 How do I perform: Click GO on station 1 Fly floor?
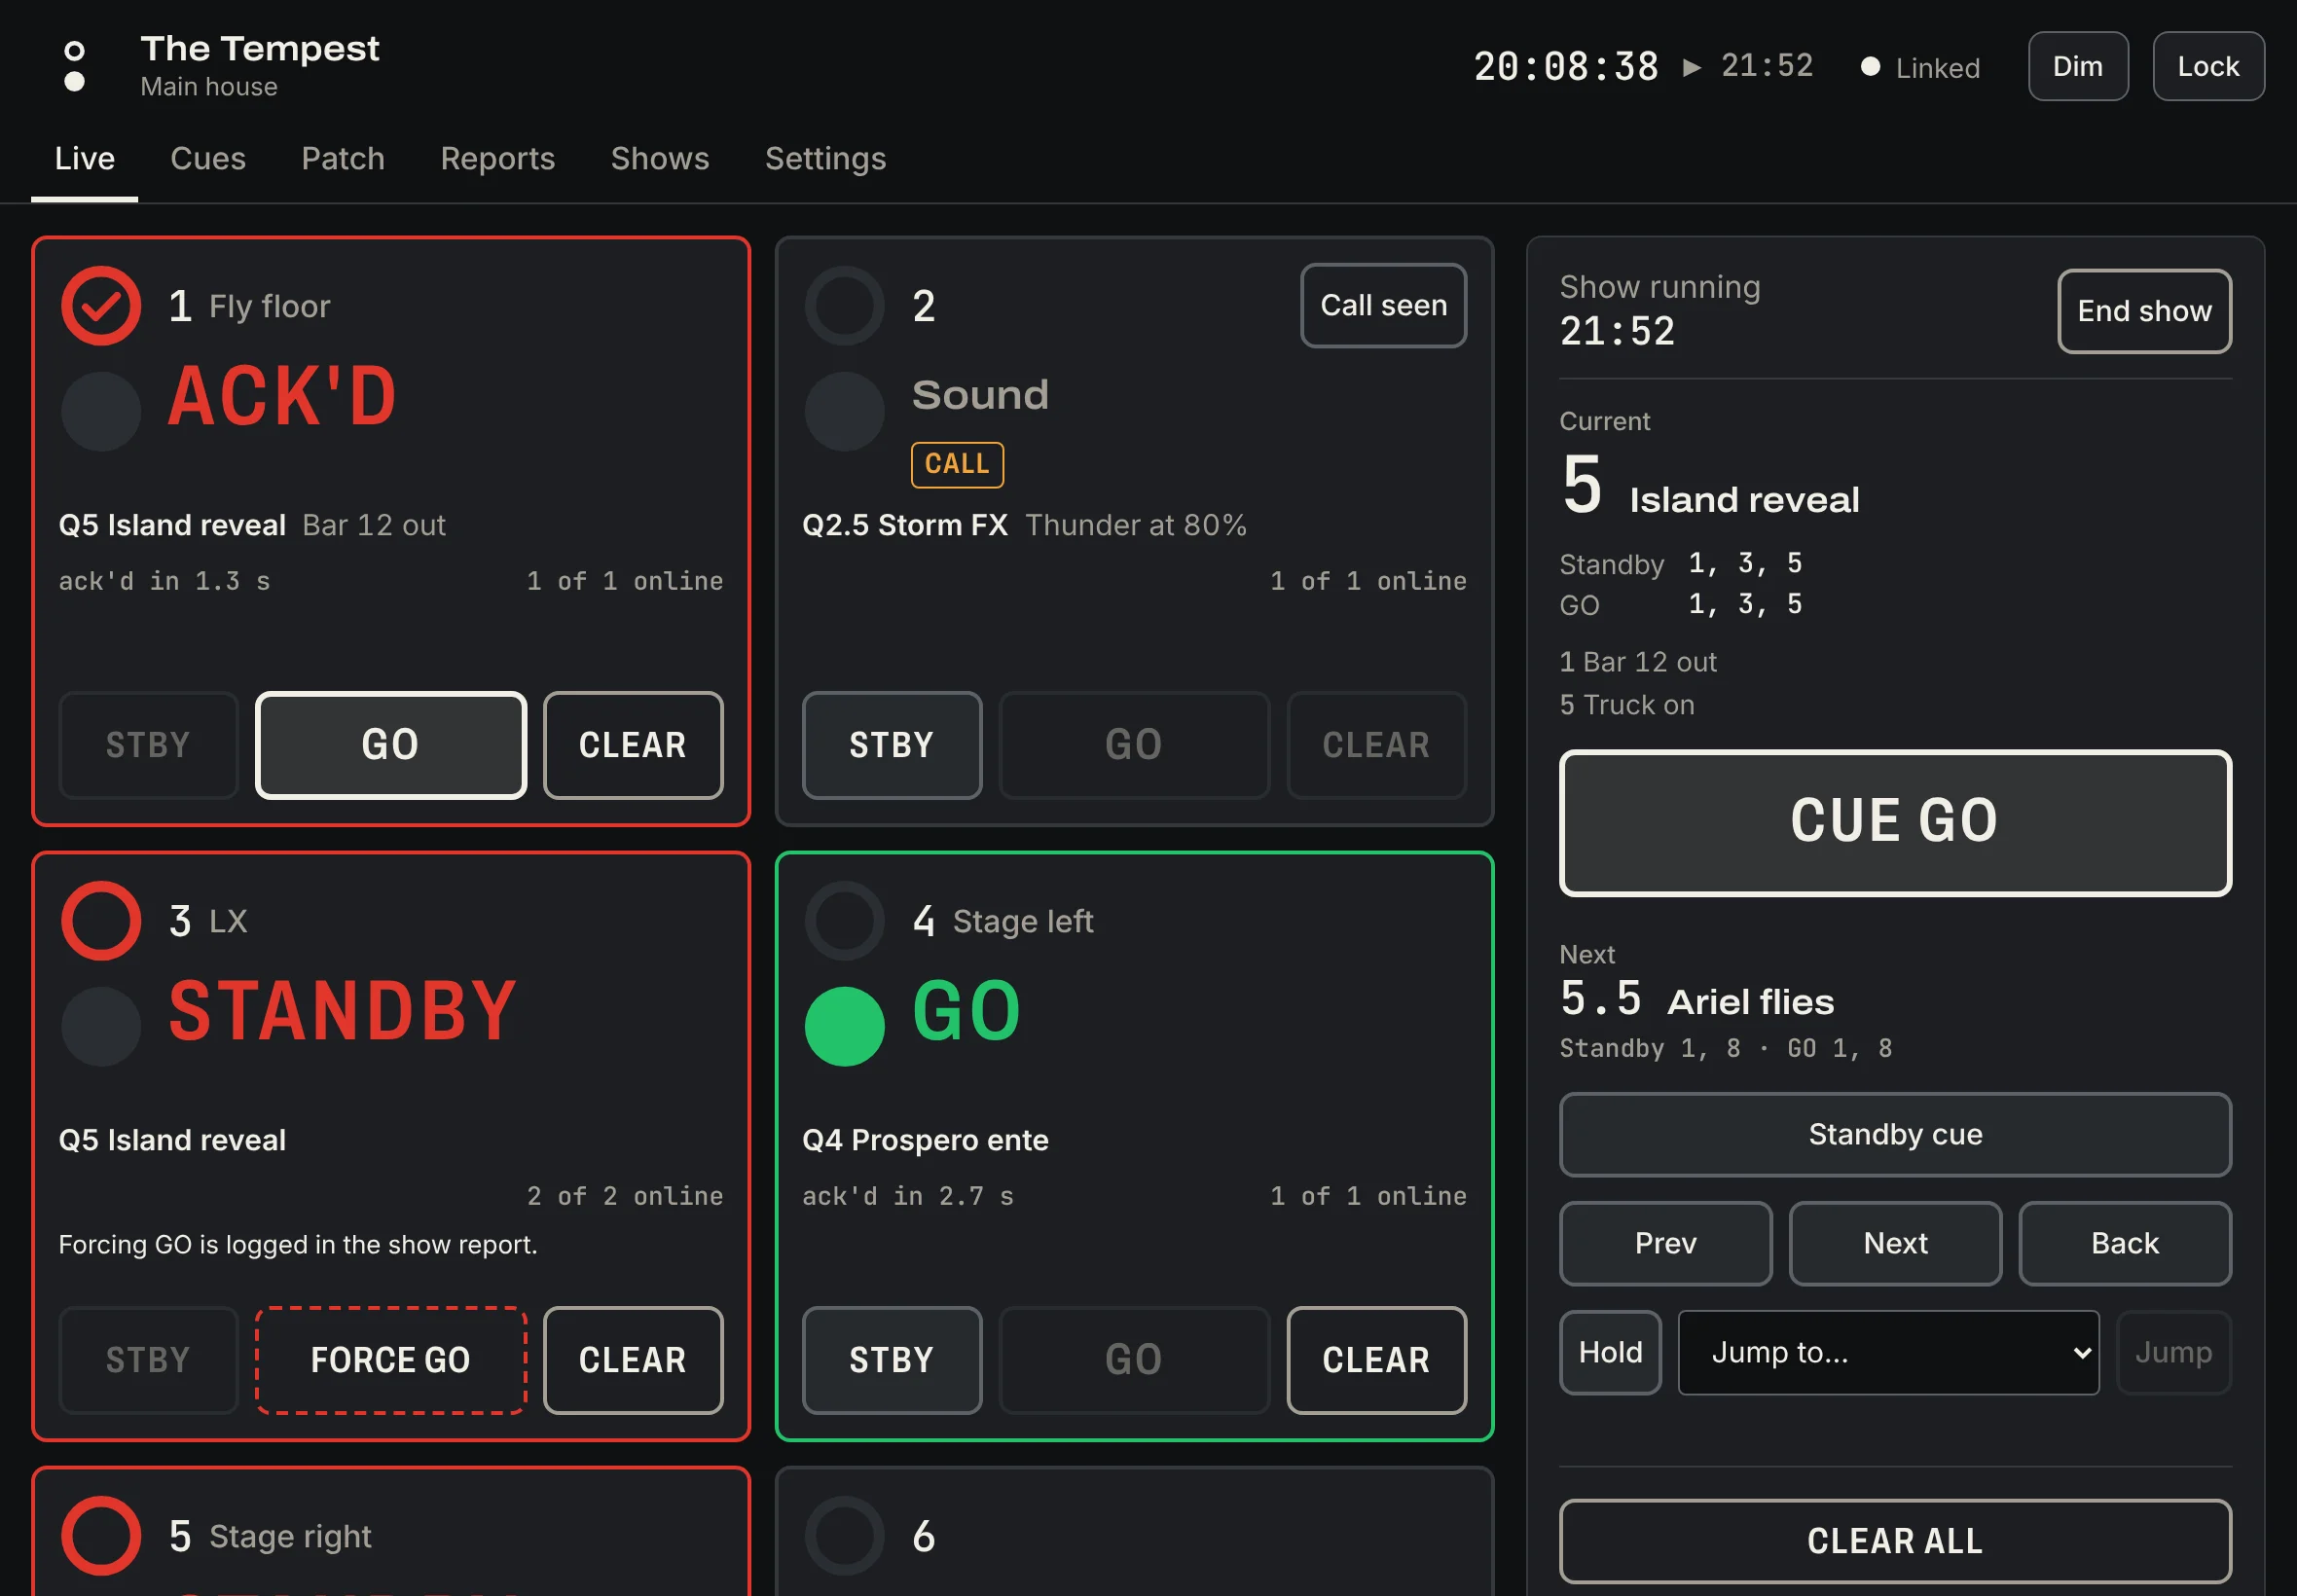[390, 745]
